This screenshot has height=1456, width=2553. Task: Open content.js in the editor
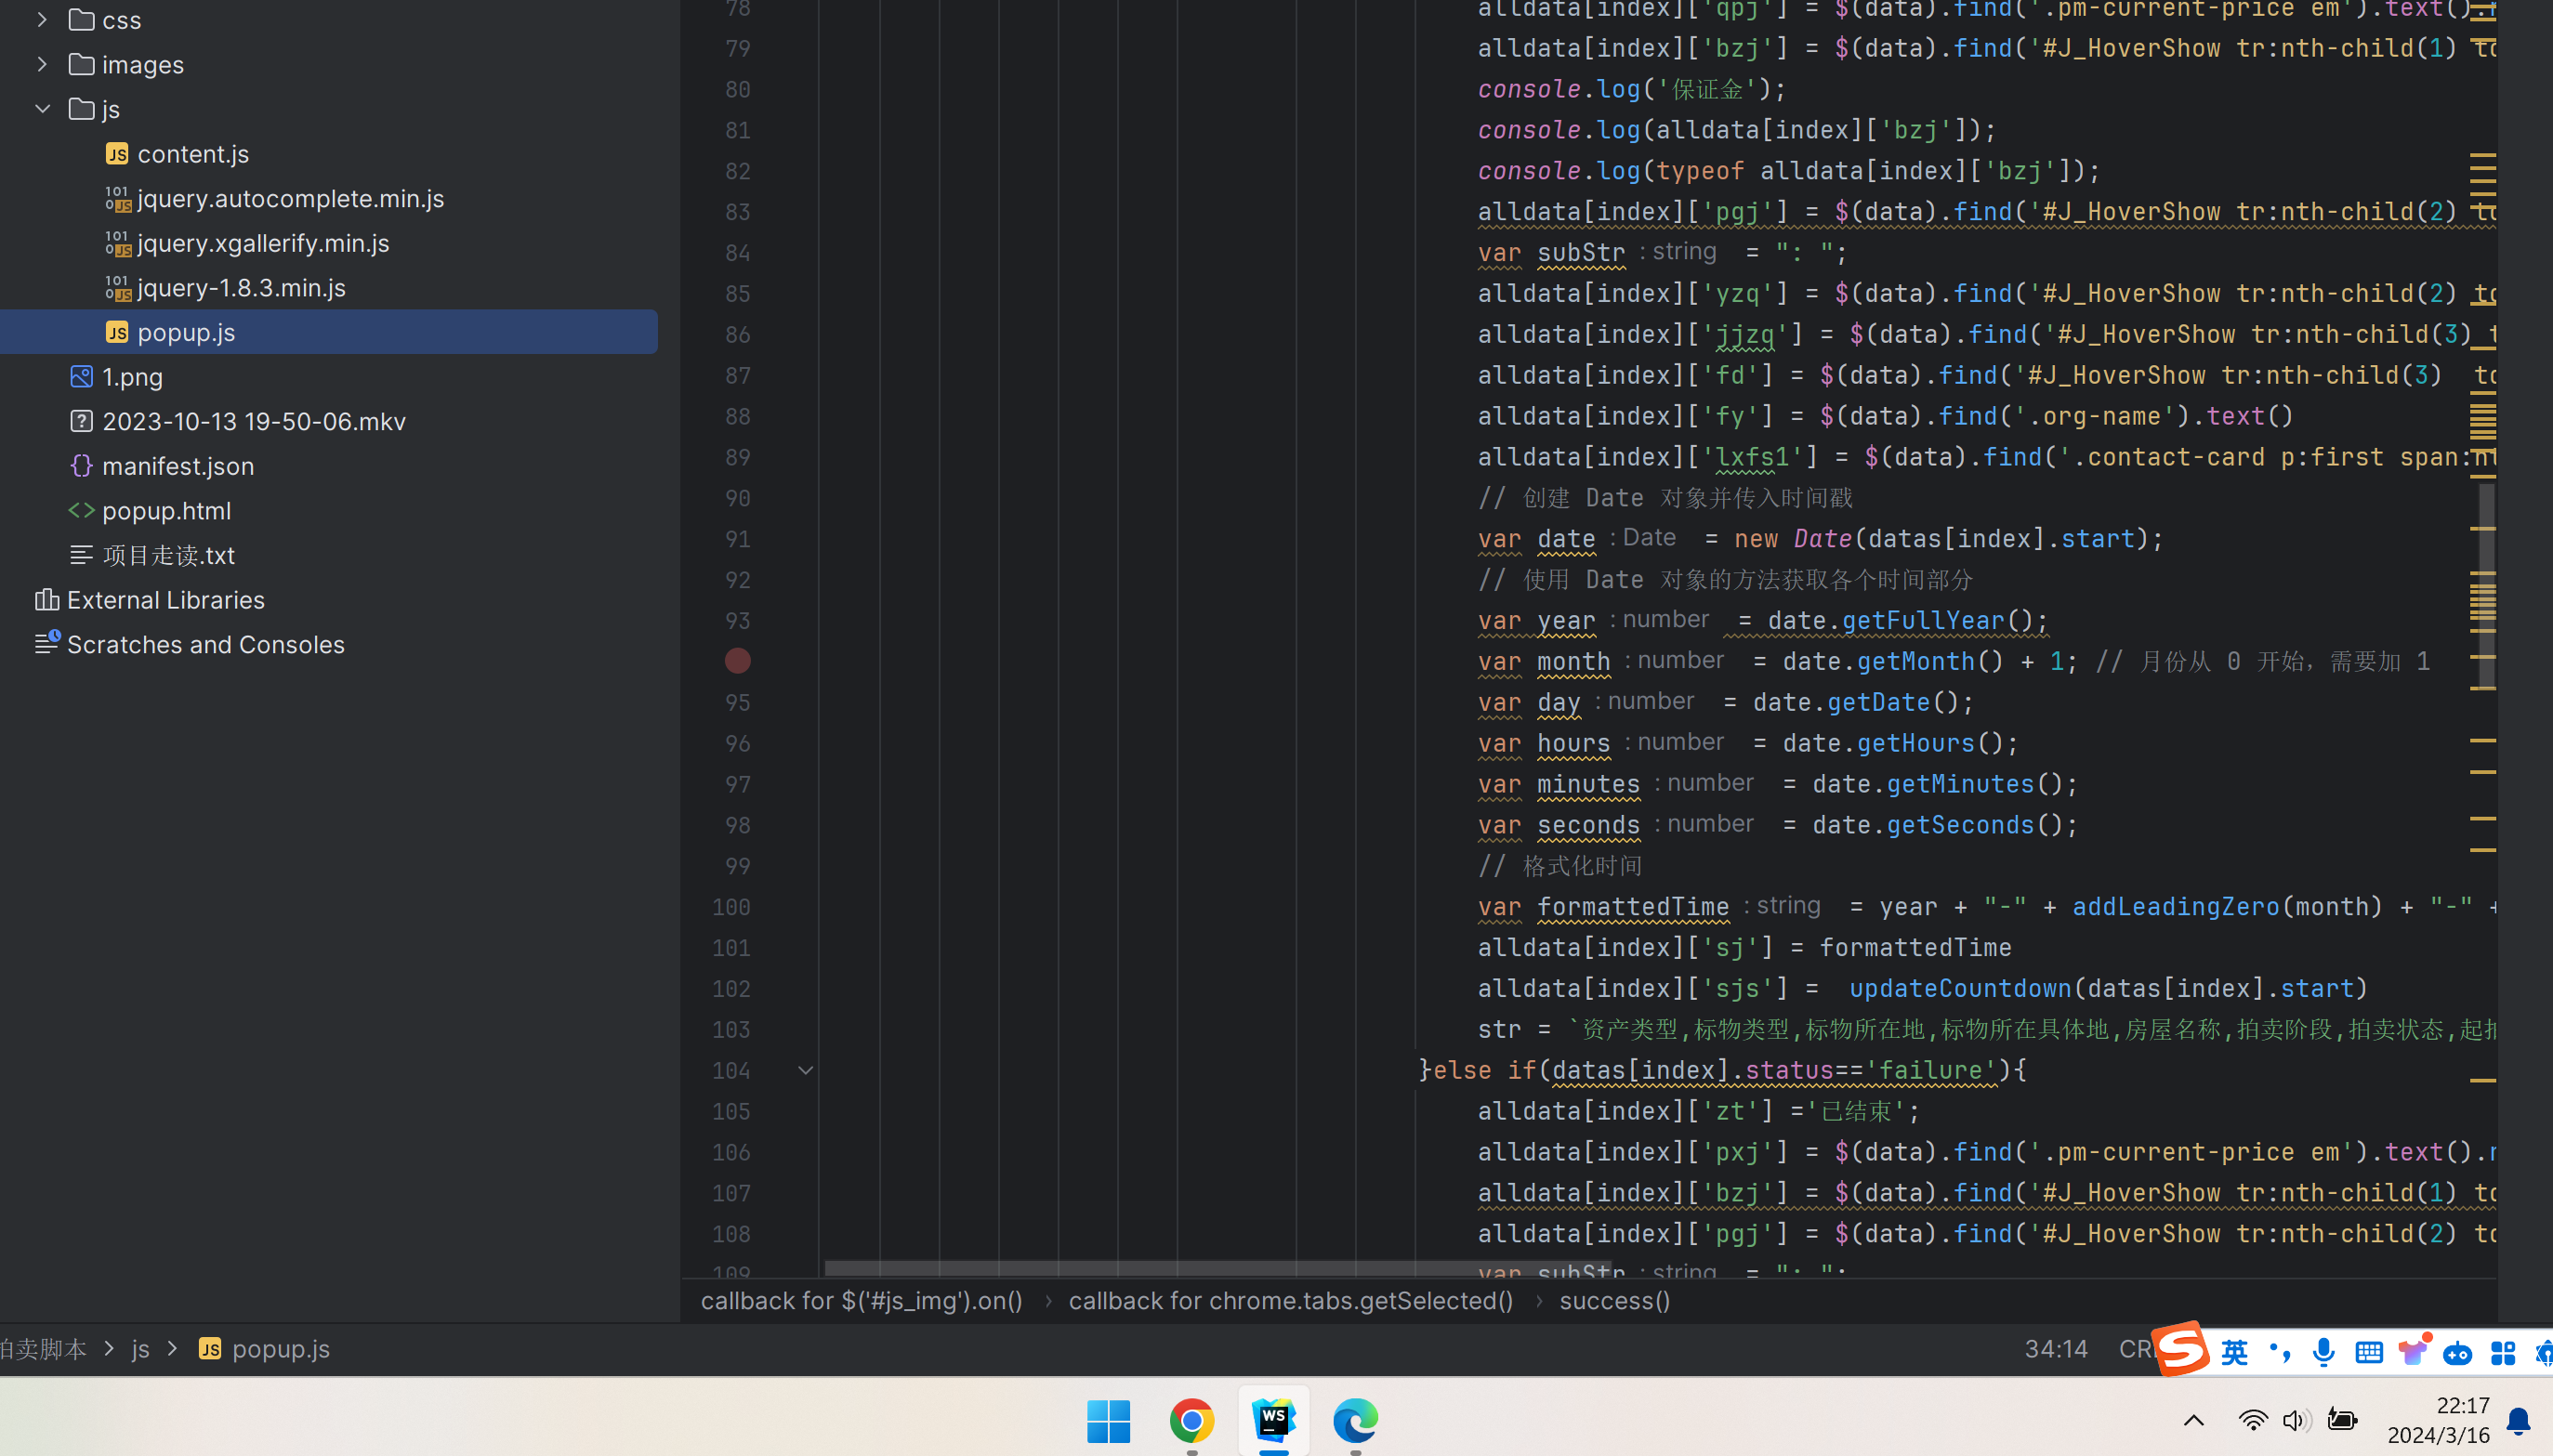(x=191, y=154)
